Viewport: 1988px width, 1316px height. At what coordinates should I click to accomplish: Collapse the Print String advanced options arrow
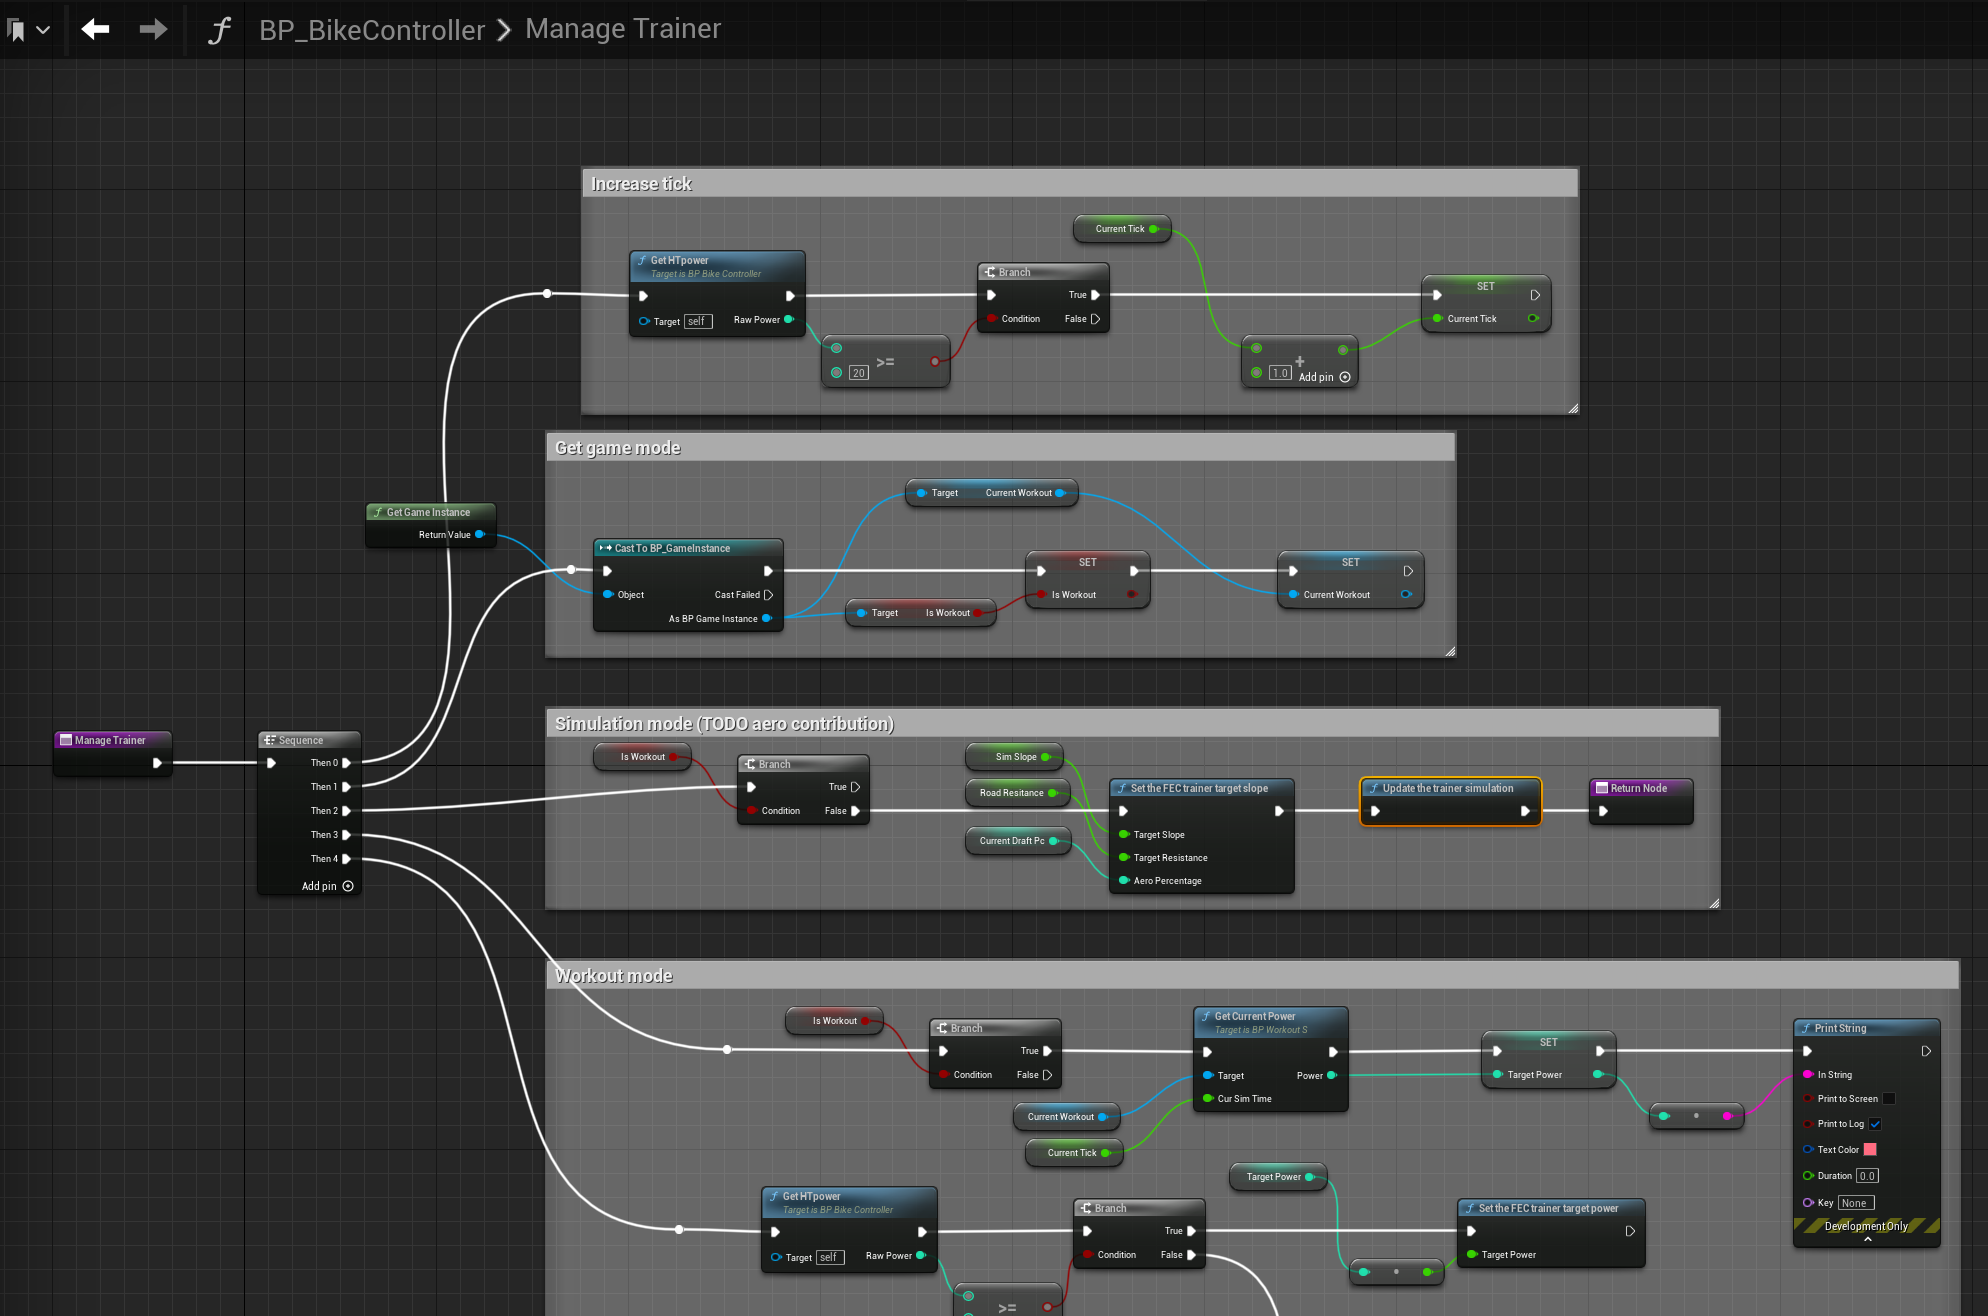[1867, 1239]
